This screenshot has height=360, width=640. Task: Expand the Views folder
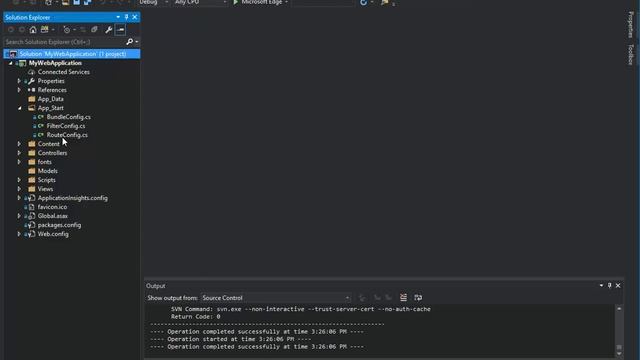19,189
